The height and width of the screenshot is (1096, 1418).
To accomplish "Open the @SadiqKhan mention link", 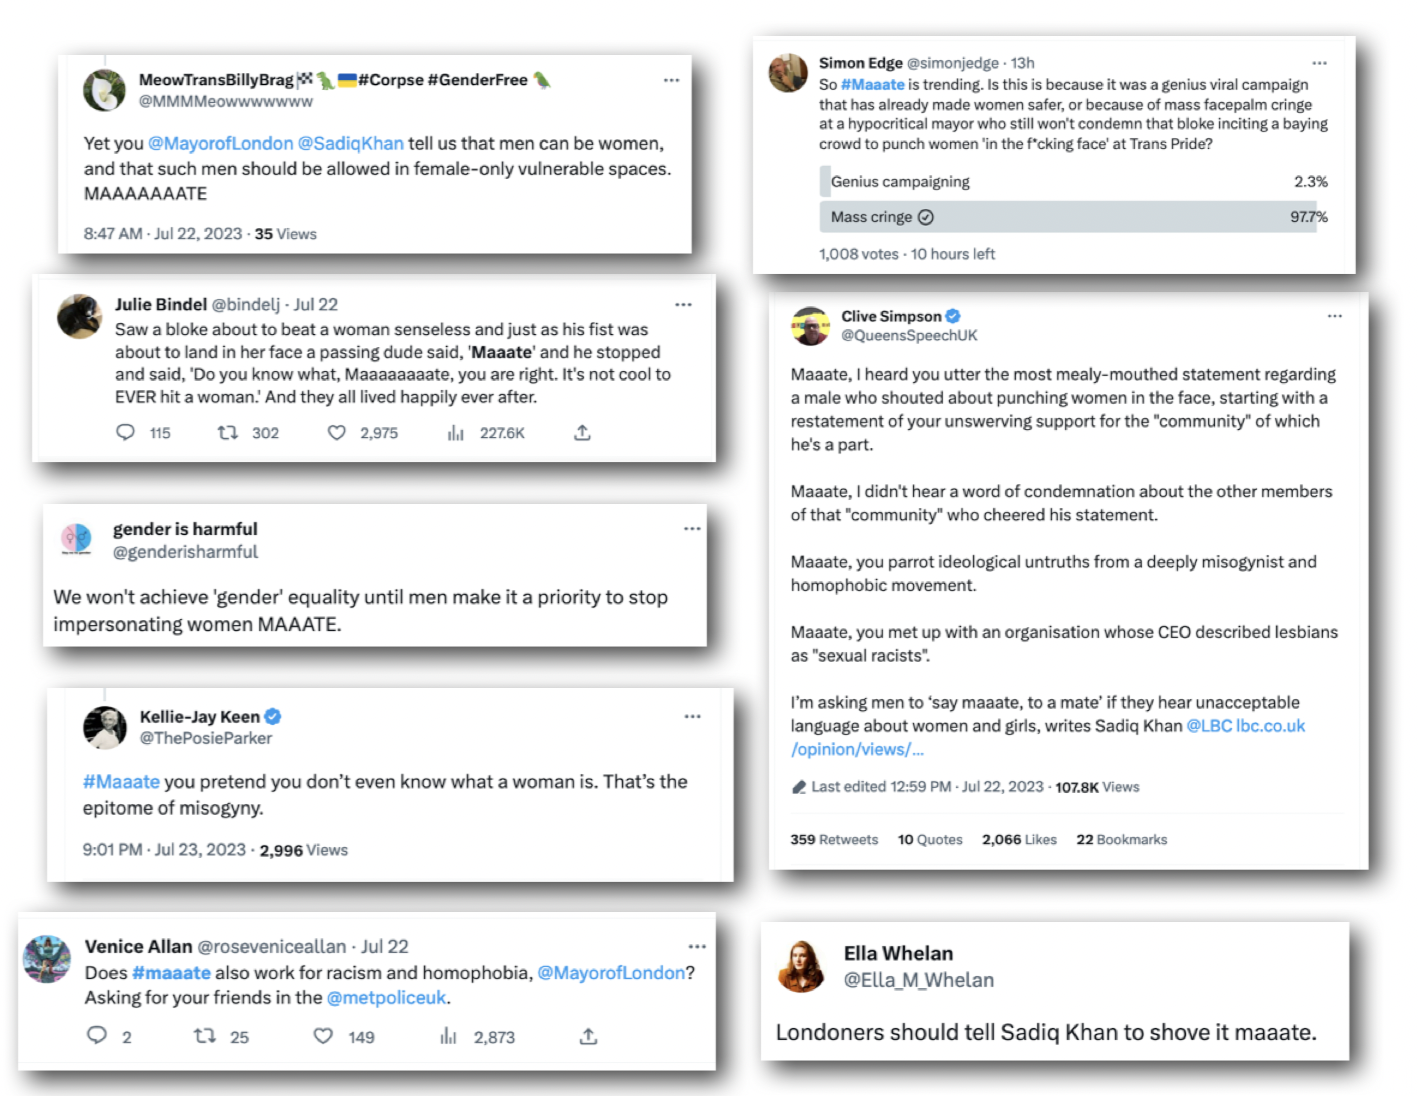I will pyautogui.click(x=351, y=144).
